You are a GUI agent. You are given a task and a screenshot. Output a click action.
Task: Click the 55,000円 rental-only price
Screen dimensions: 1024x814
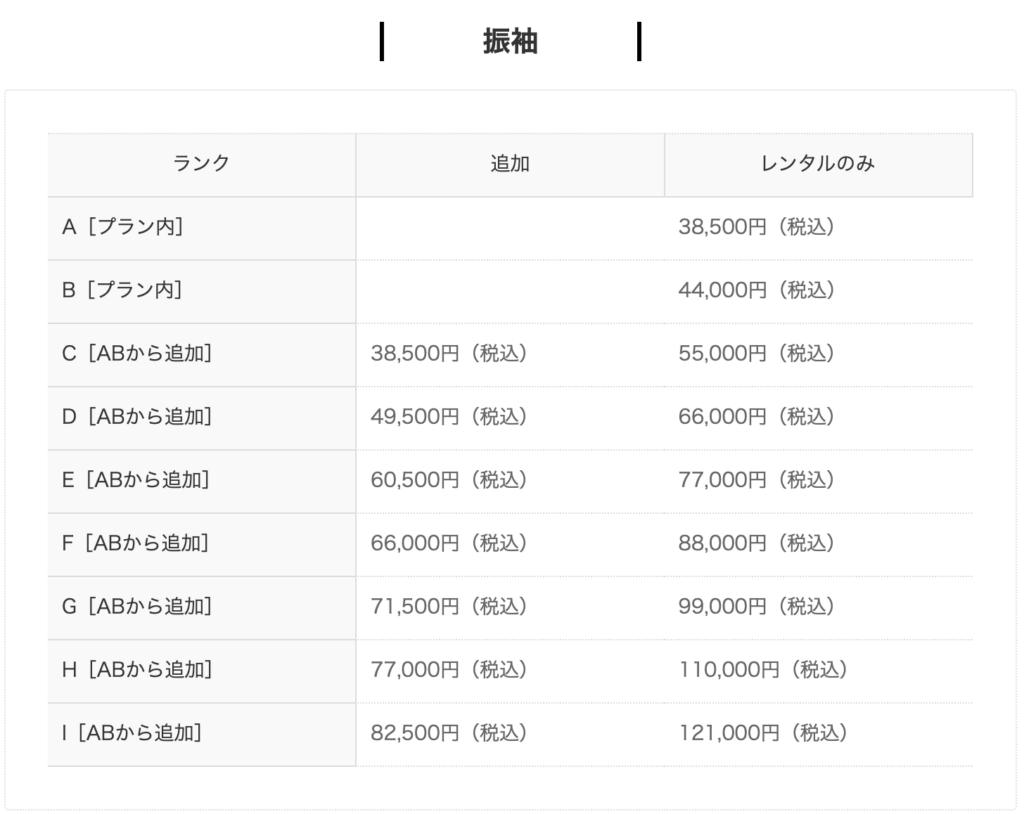[756, 353]
